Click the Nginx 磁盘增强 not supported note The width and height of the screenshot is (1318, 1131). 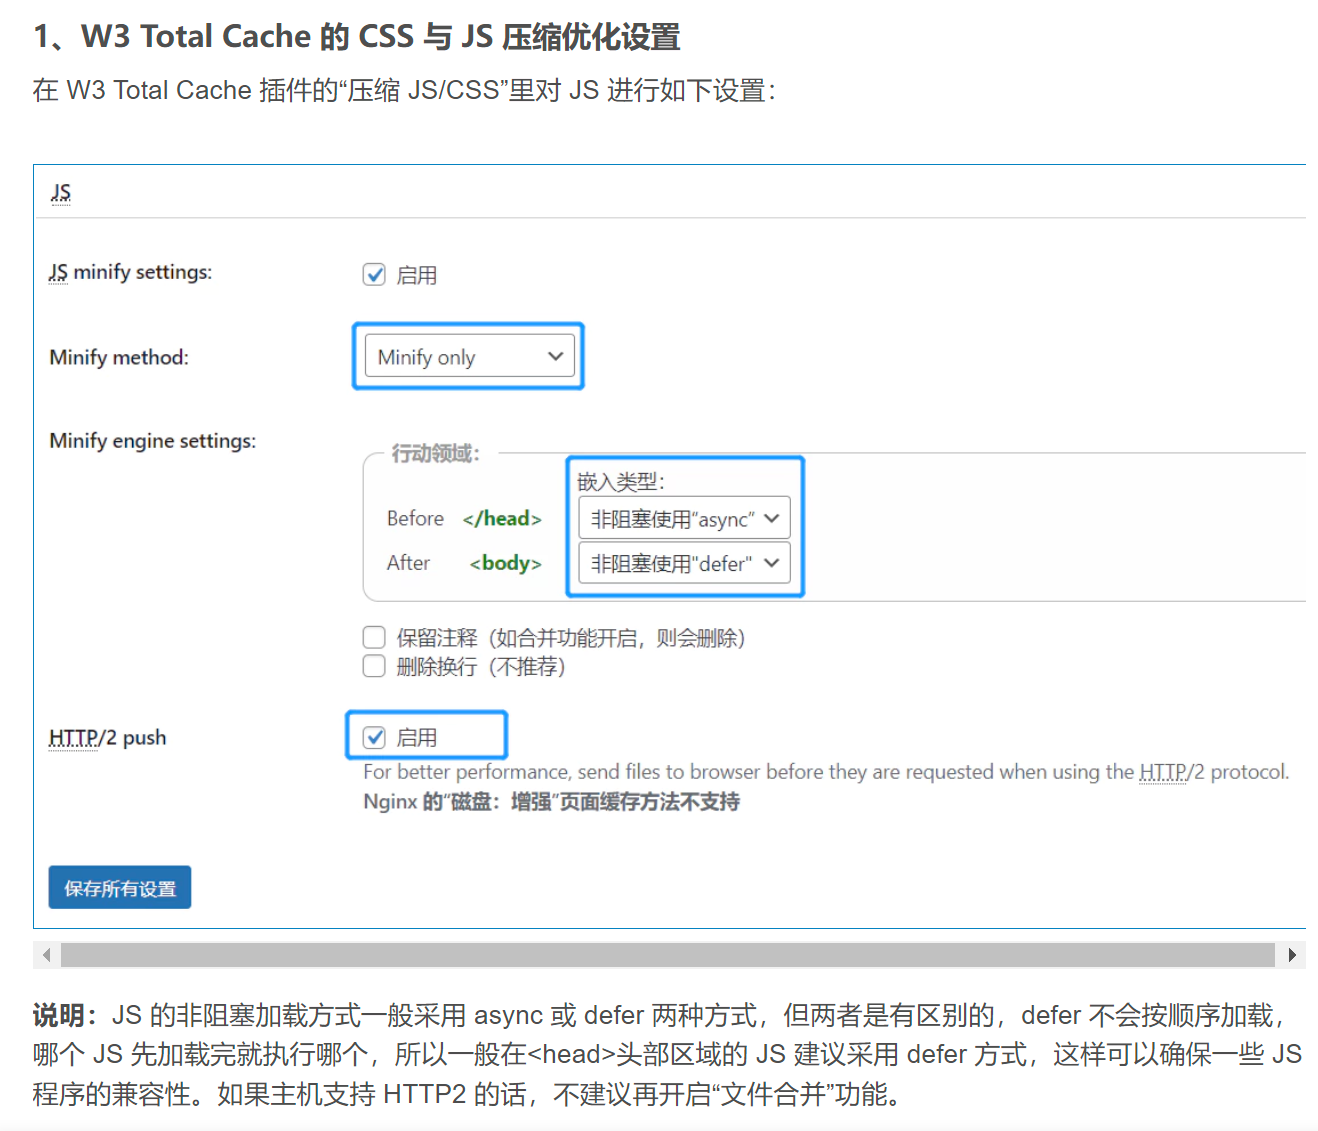click(551, 802)
